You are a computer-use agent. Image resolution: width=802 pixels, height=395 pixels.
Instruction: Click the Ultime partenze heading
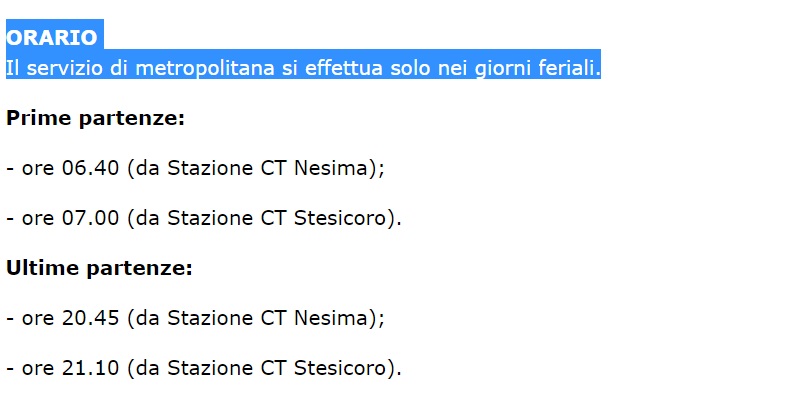click(99, 268)
